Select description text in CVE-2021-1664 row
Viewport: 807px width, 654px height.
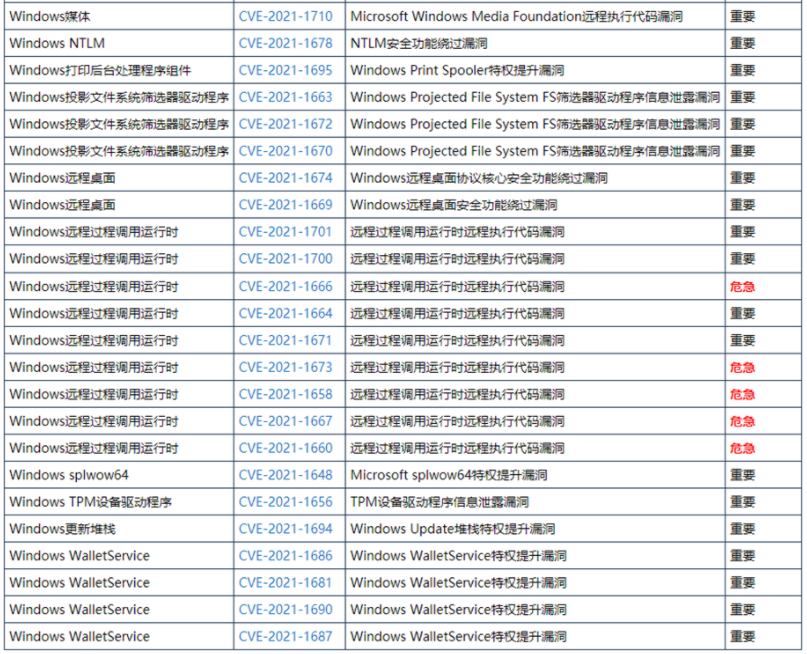coord(458,313)
